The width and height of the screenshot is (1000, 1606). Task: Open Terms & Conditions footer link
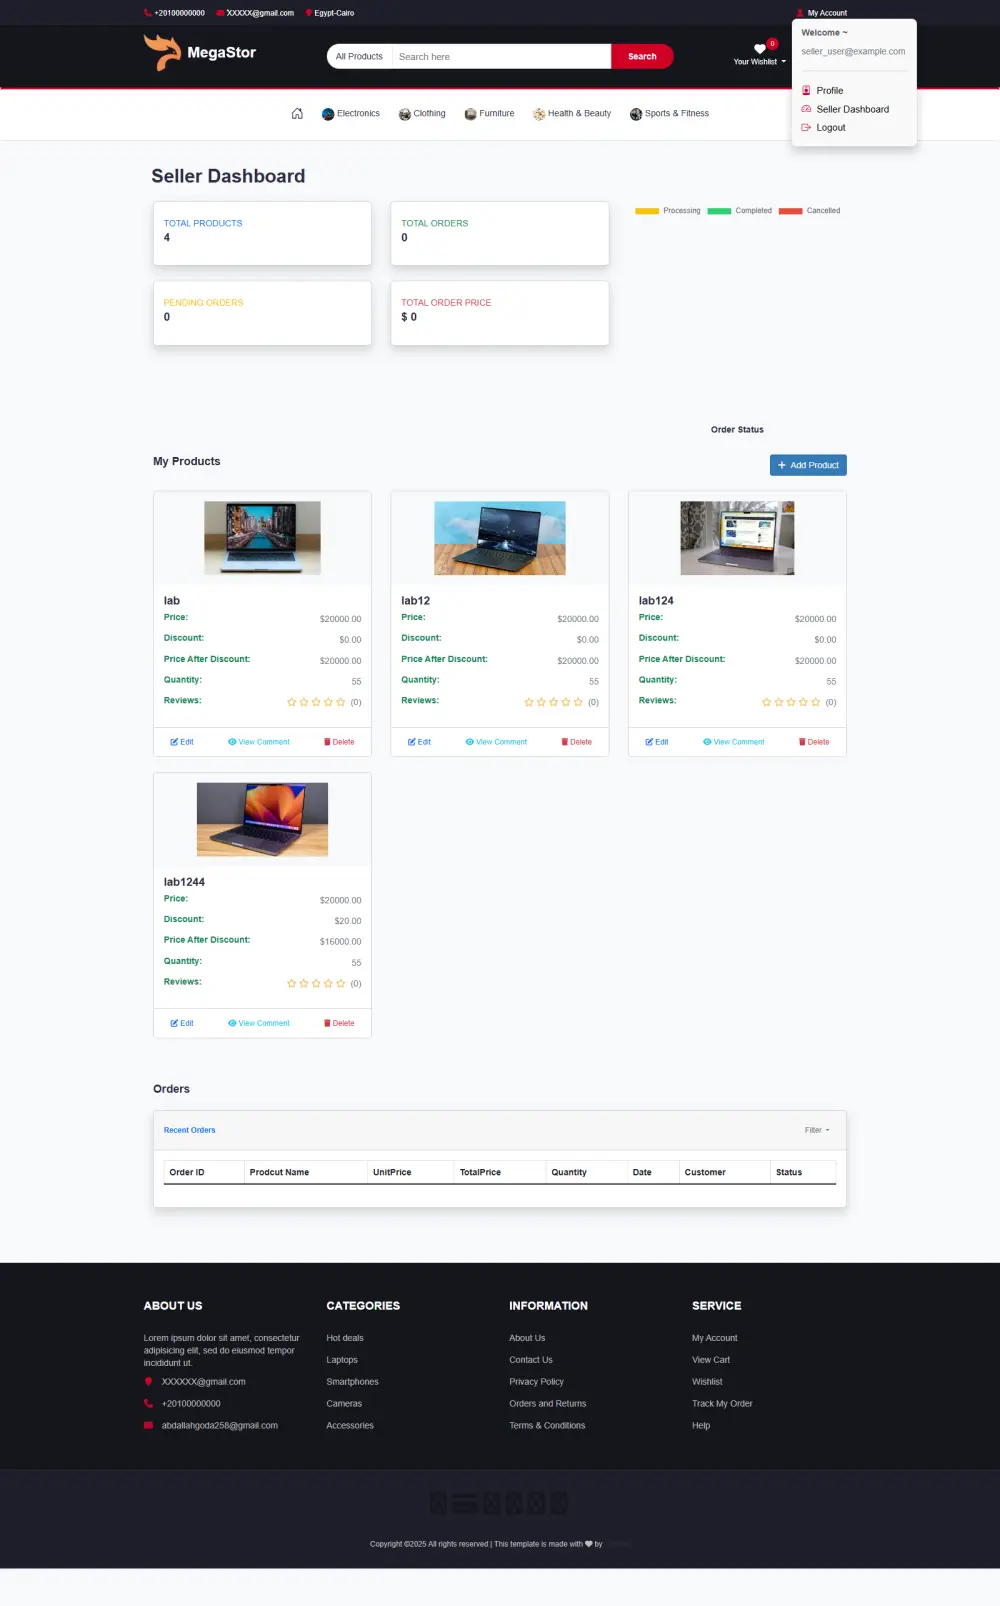[547, 1426]
